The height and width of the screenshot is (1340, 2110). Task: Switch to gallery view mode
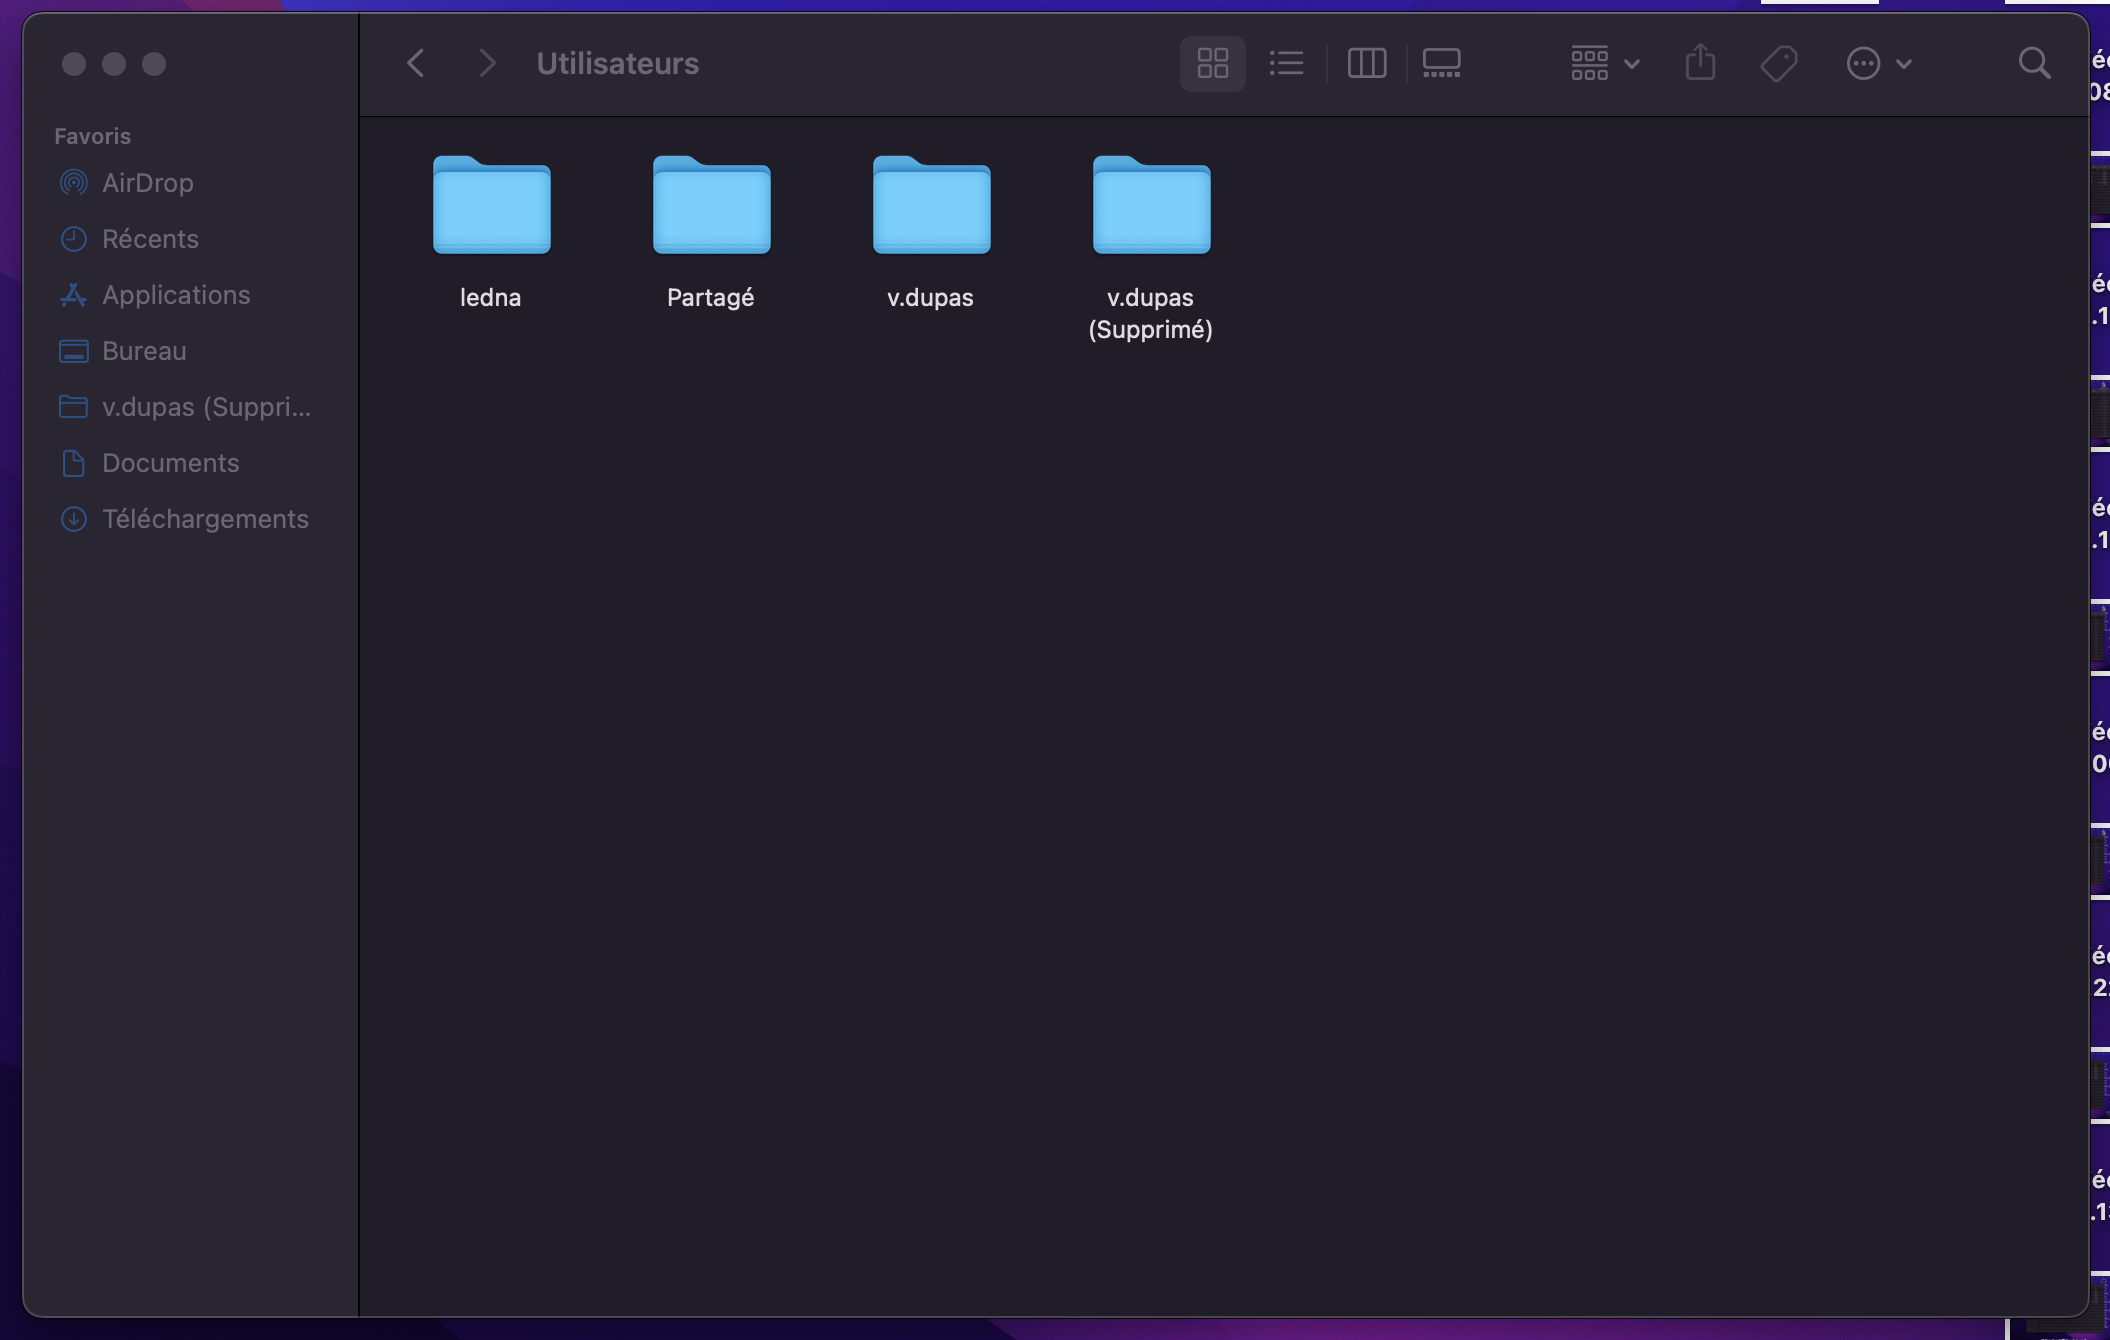pos(1441,64)
